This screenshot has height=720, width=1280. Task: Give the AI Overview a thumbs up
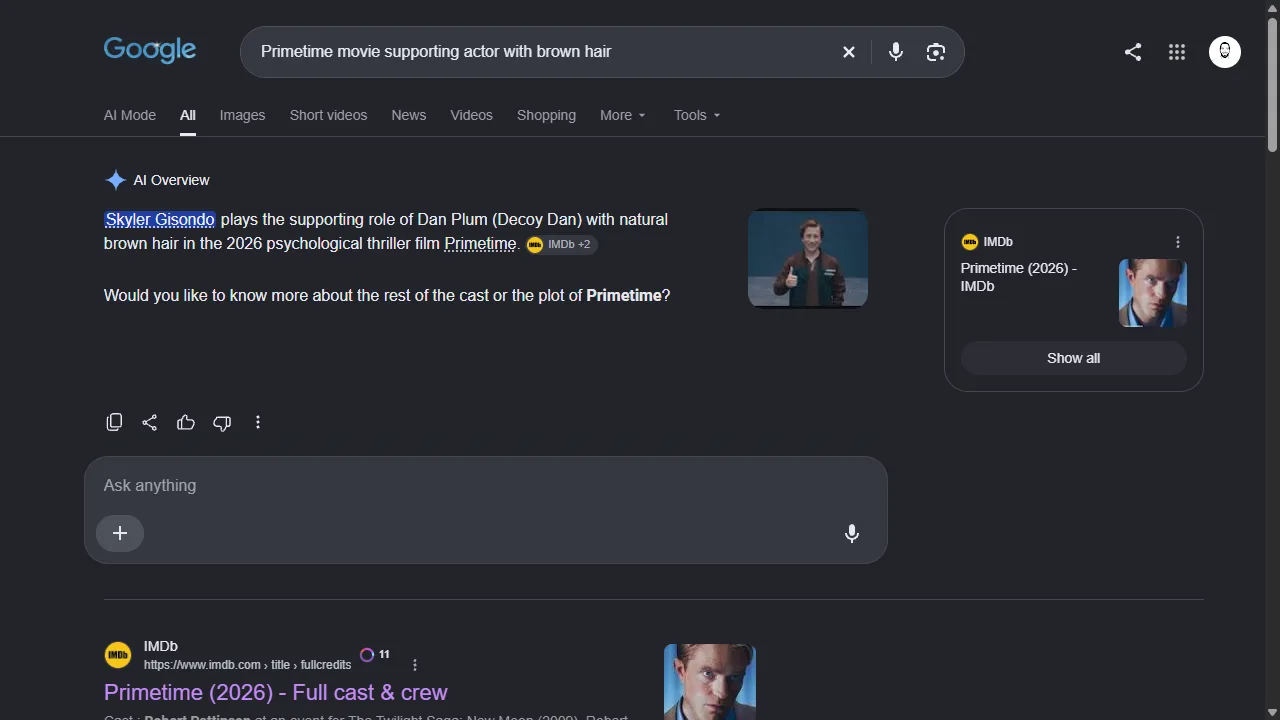click(186, 422)
